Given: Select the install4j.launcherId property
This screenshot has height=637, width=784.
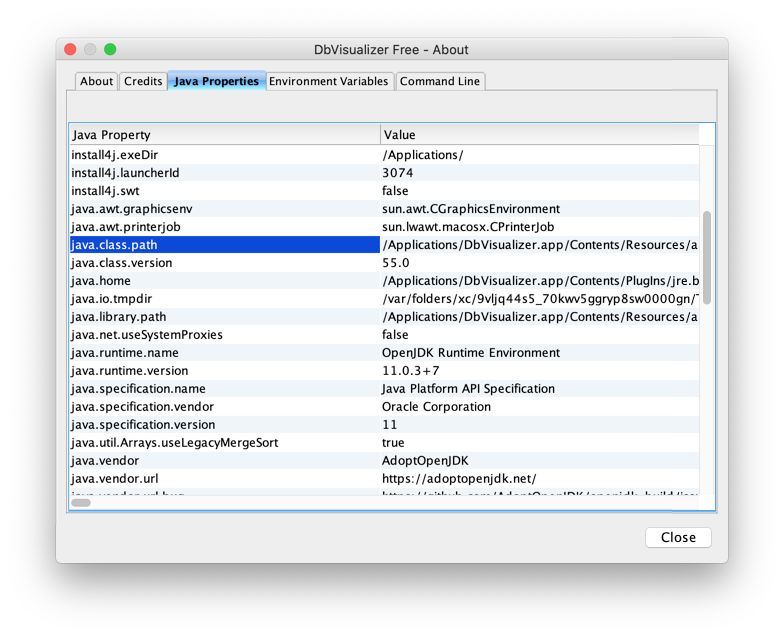Looking at the screenshot, I should pos(224,173).
